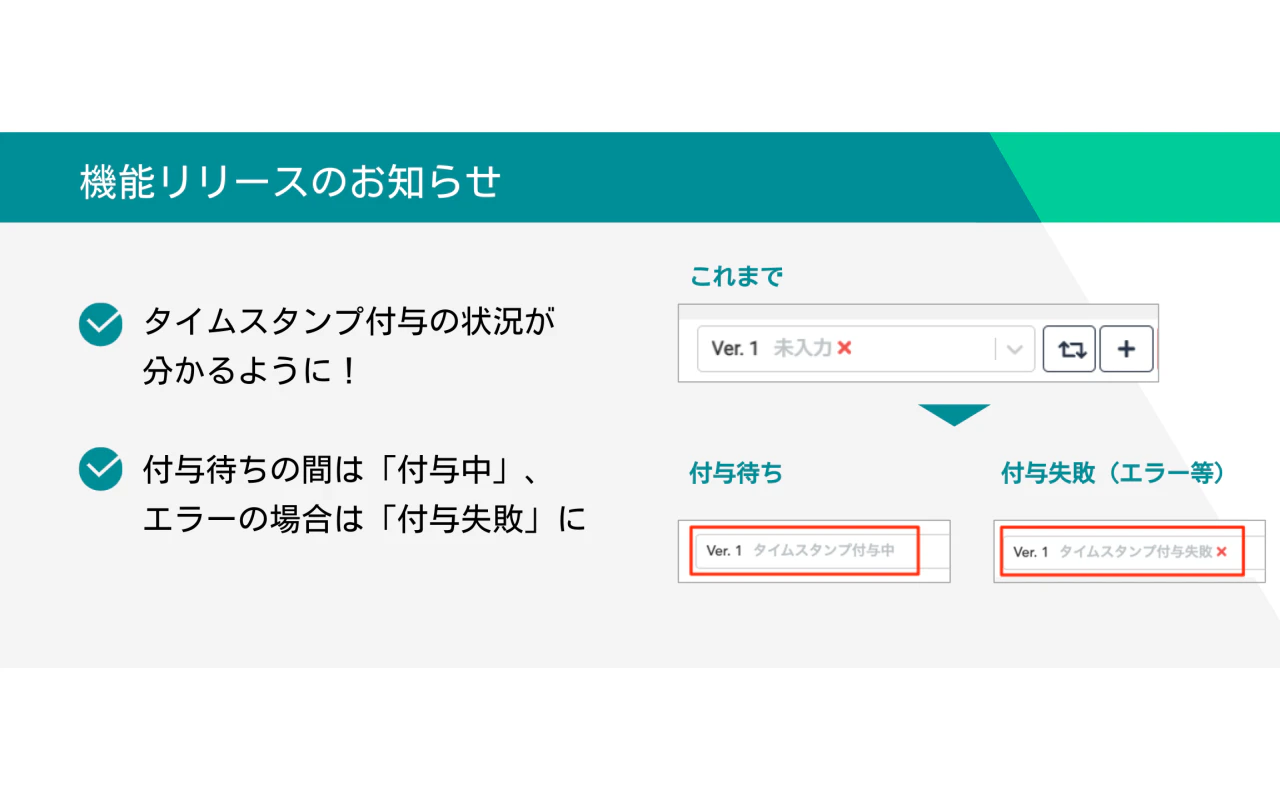Click the エラーの場合は「付与失敗」に text line
The height and width of the screenshot is (800, 1280).
[x=364, y=518]
